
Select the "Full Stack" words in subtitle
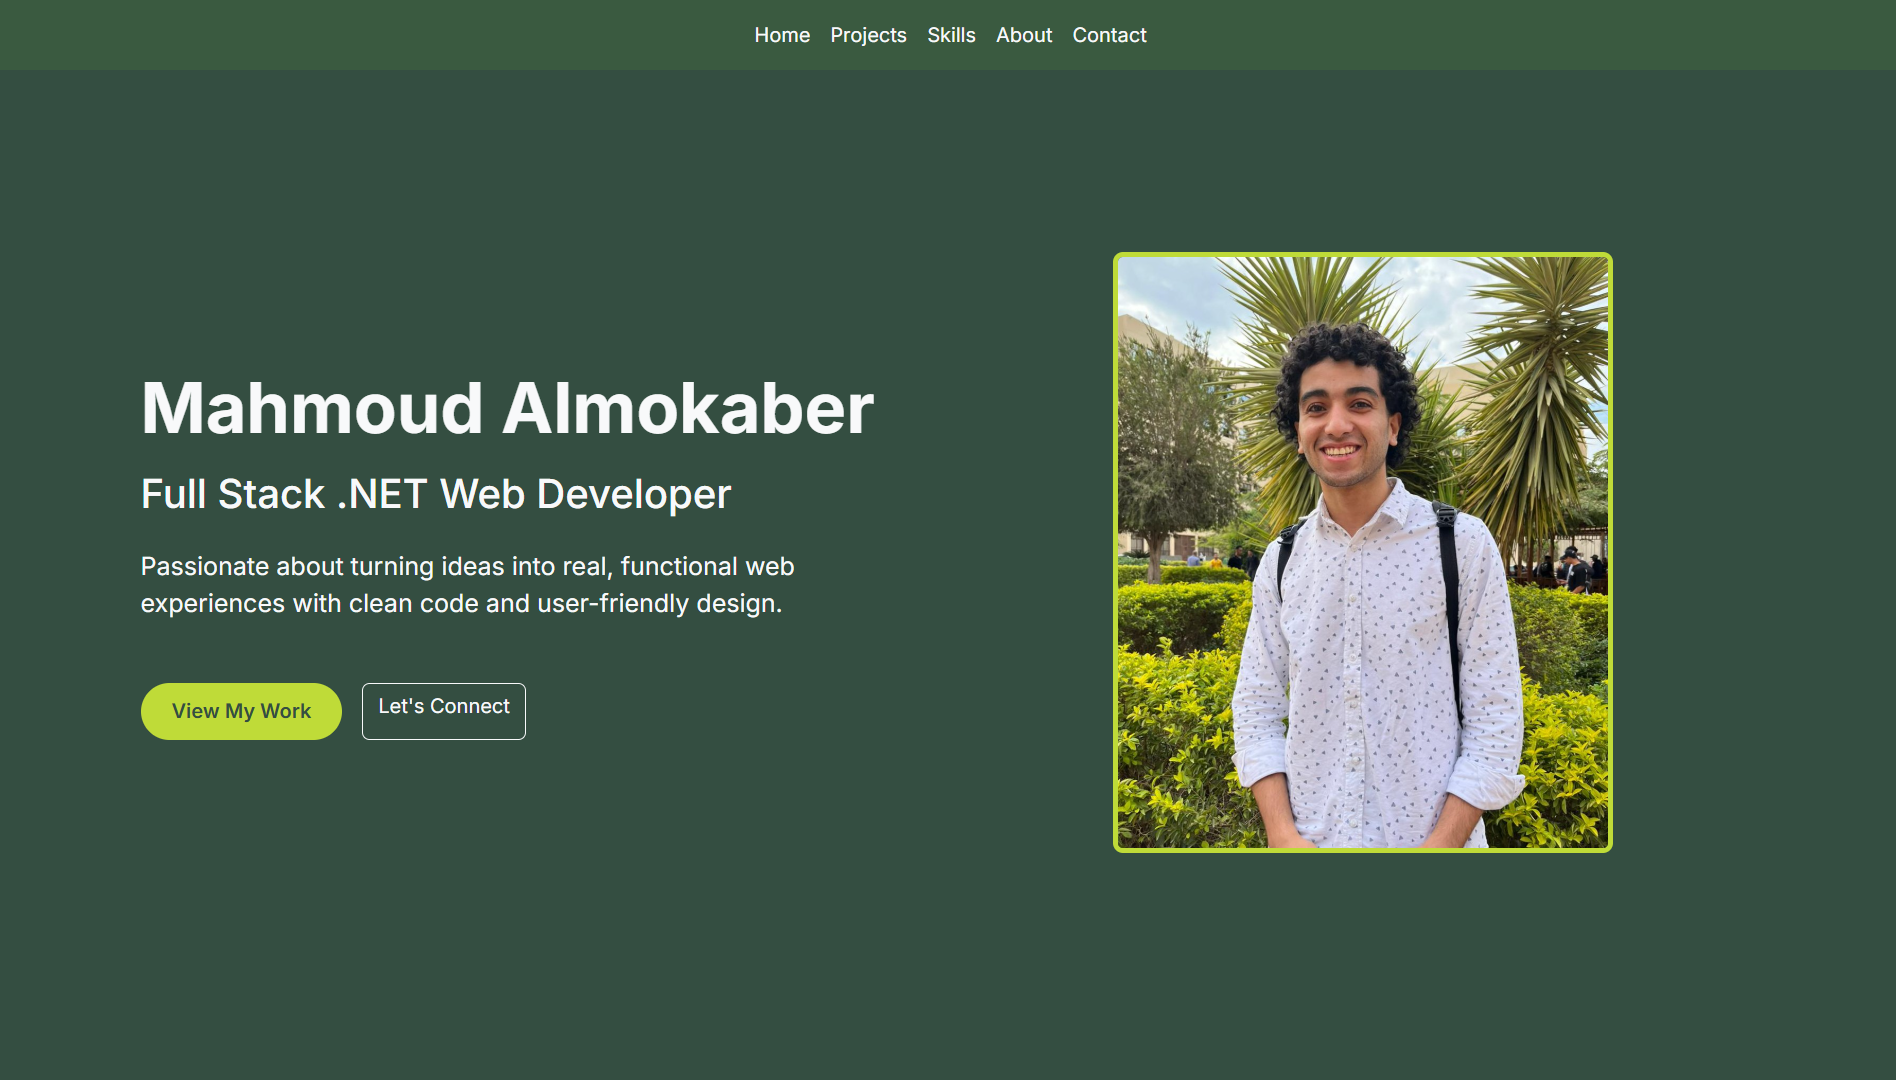[x=232, y=494]
